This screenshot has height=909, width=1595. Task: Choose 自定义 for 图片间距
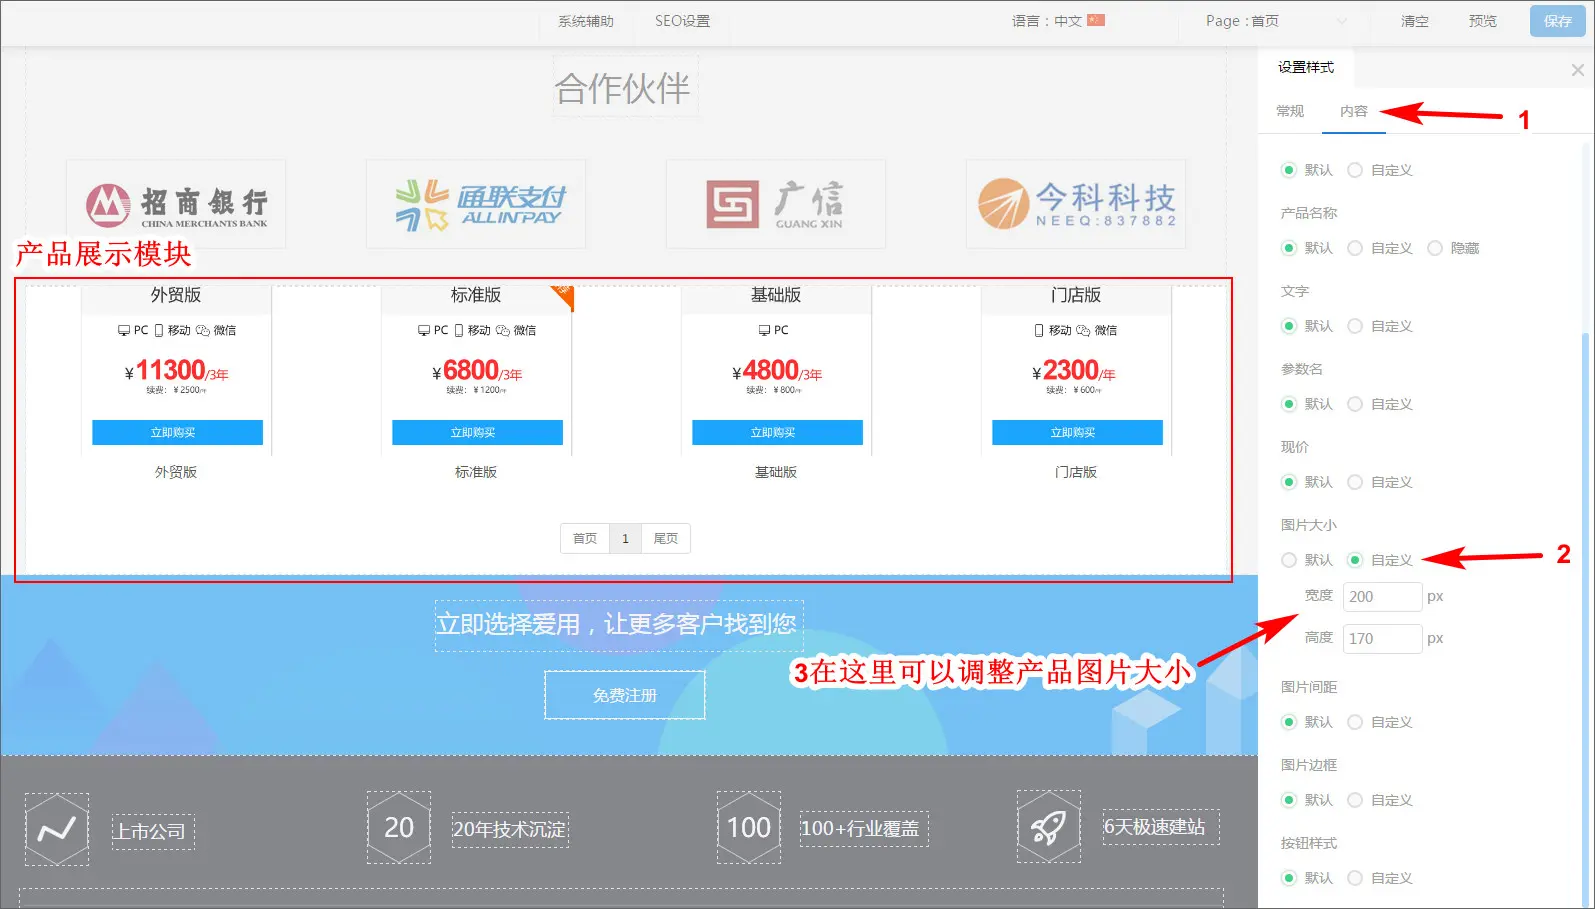[x=1355, y=722]
